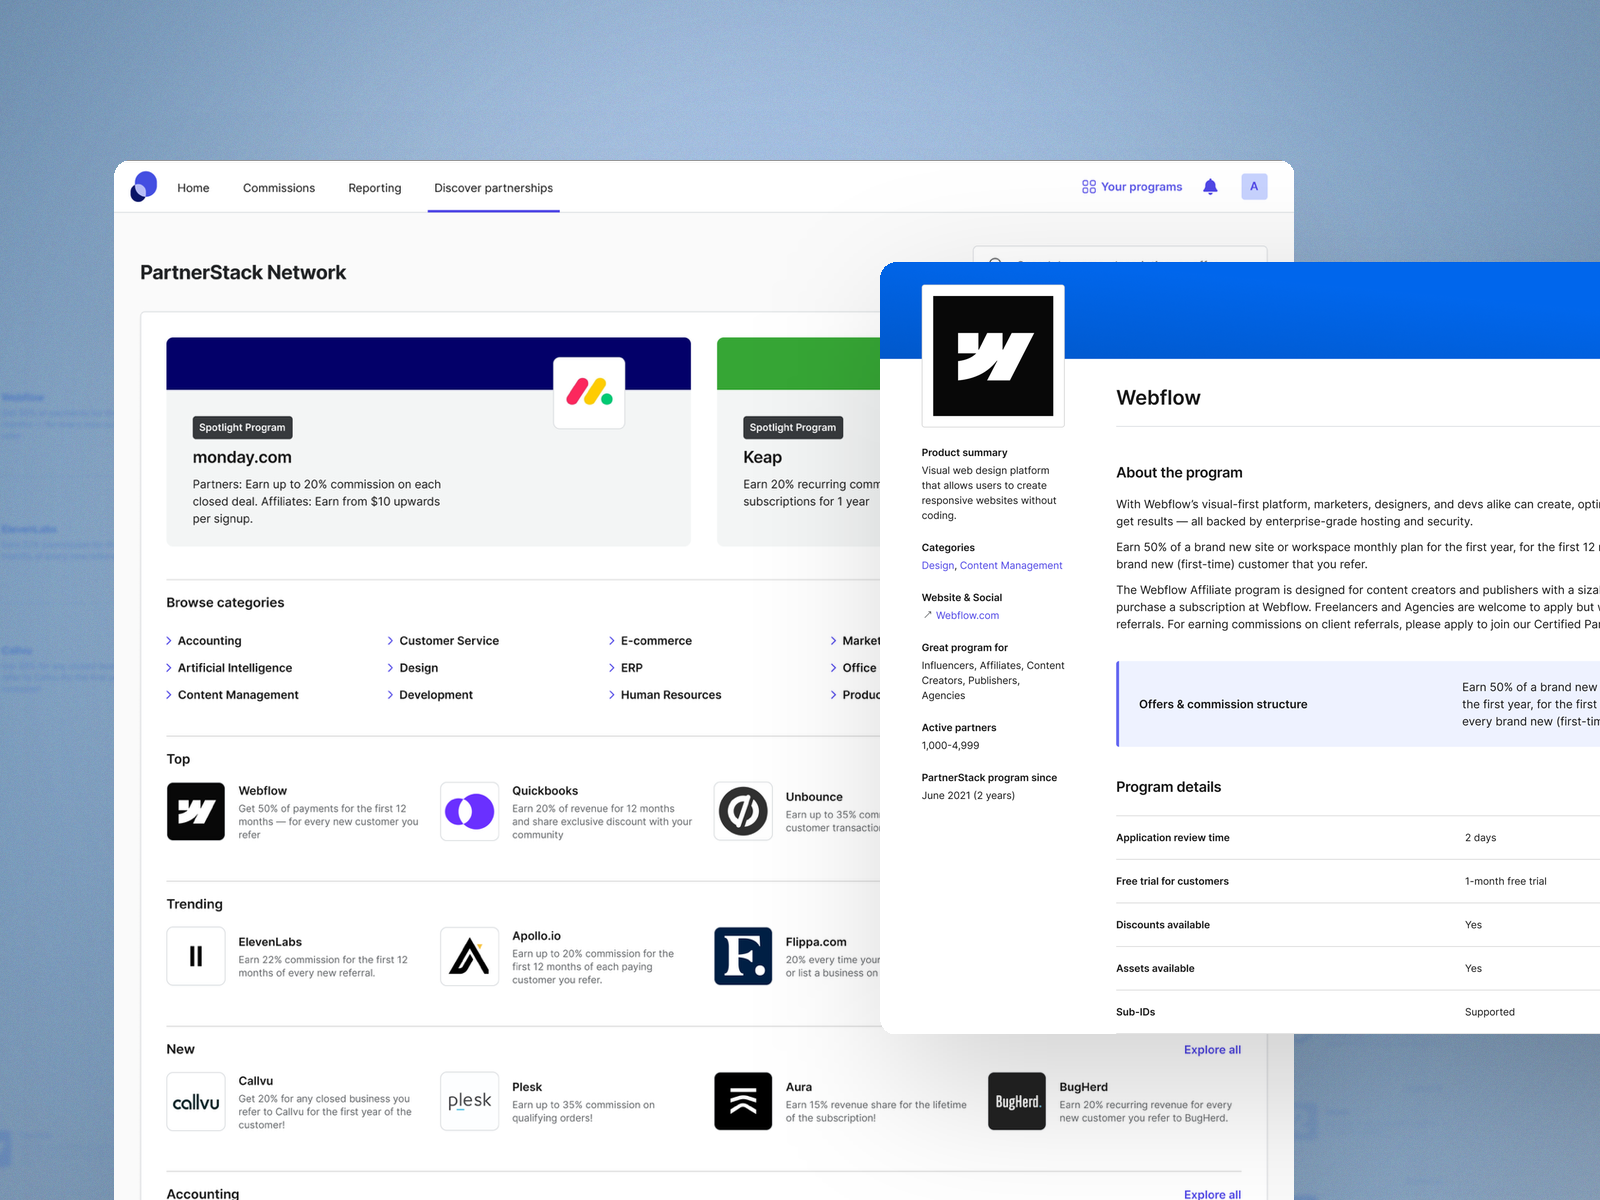Click the Unbounce program title
Screen dimensions: 1600x1200
814,797
